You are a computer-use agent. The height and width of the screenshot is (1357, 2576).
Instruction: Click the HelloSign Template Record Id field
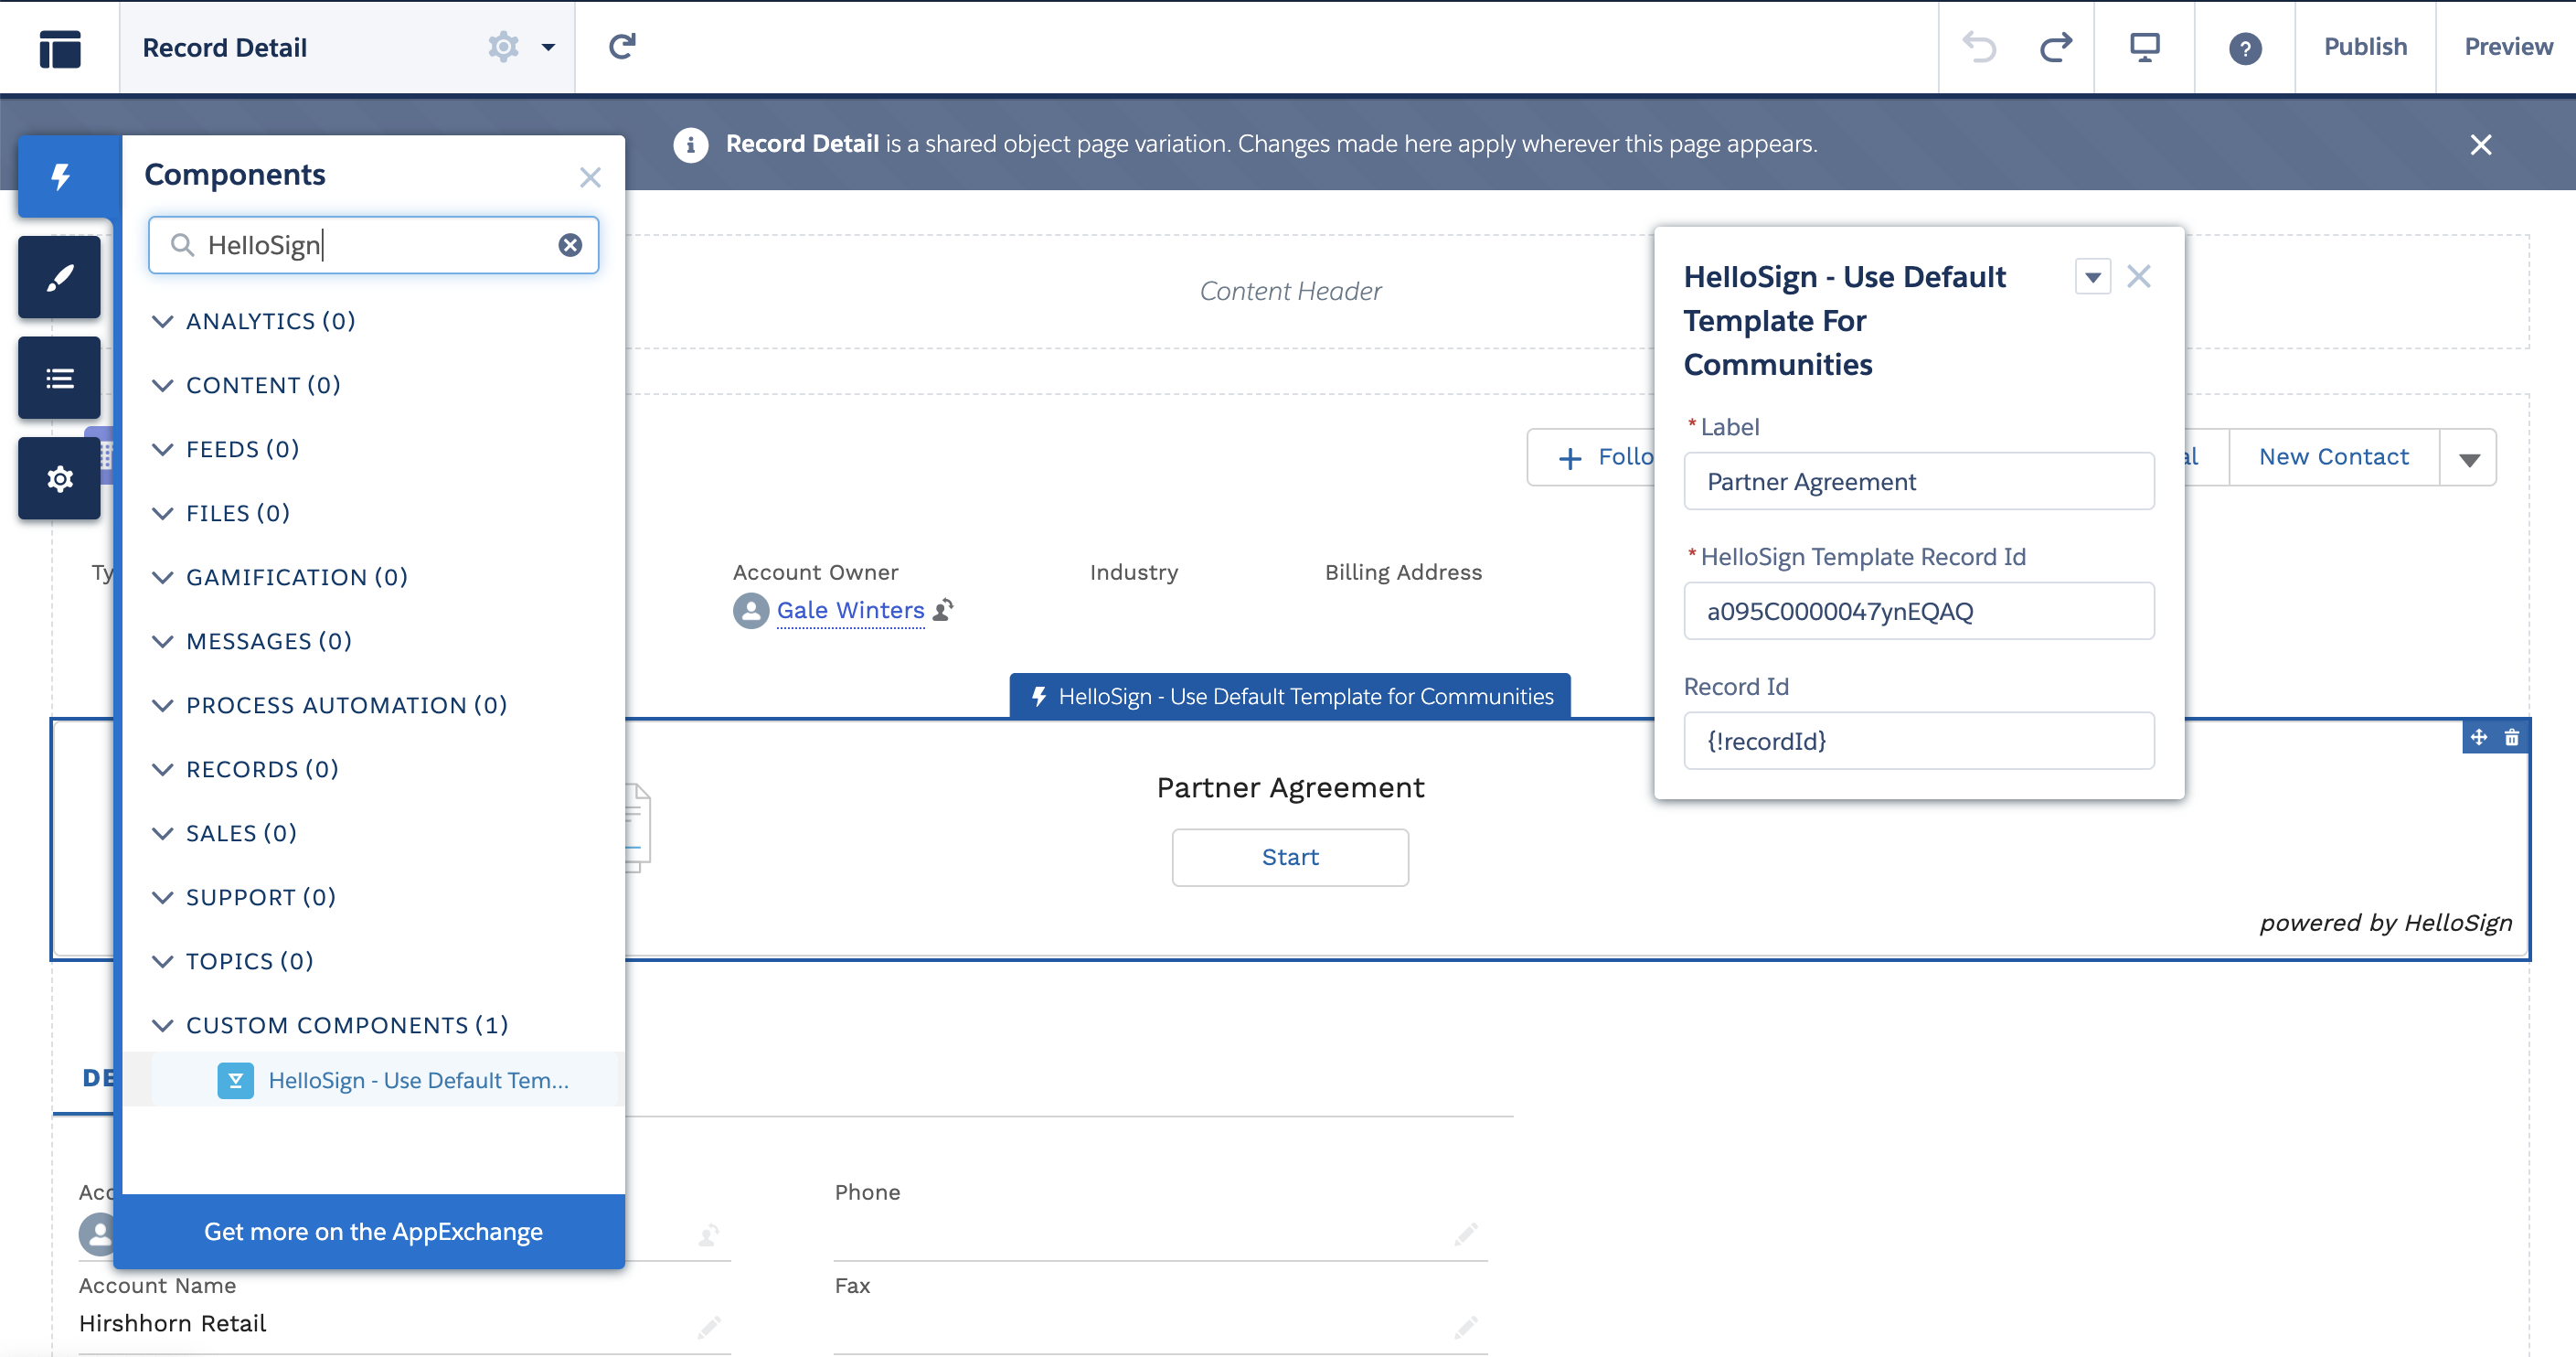pyautogui.click(x=1918, y=611)
